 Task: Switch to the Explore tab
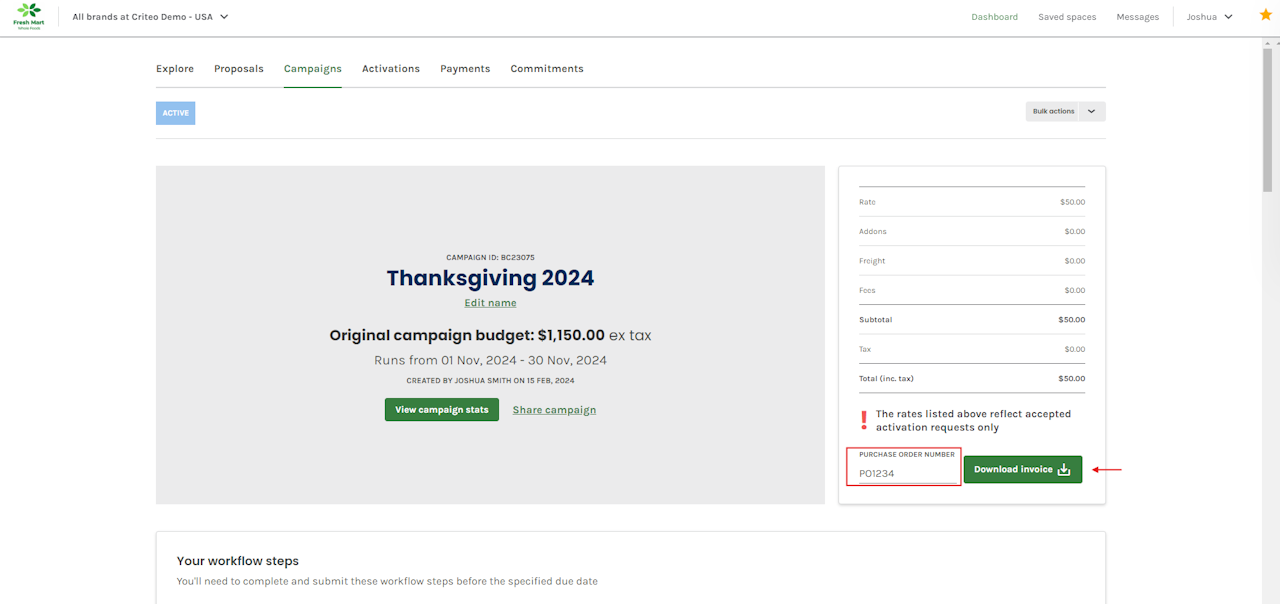click(175, 69)
